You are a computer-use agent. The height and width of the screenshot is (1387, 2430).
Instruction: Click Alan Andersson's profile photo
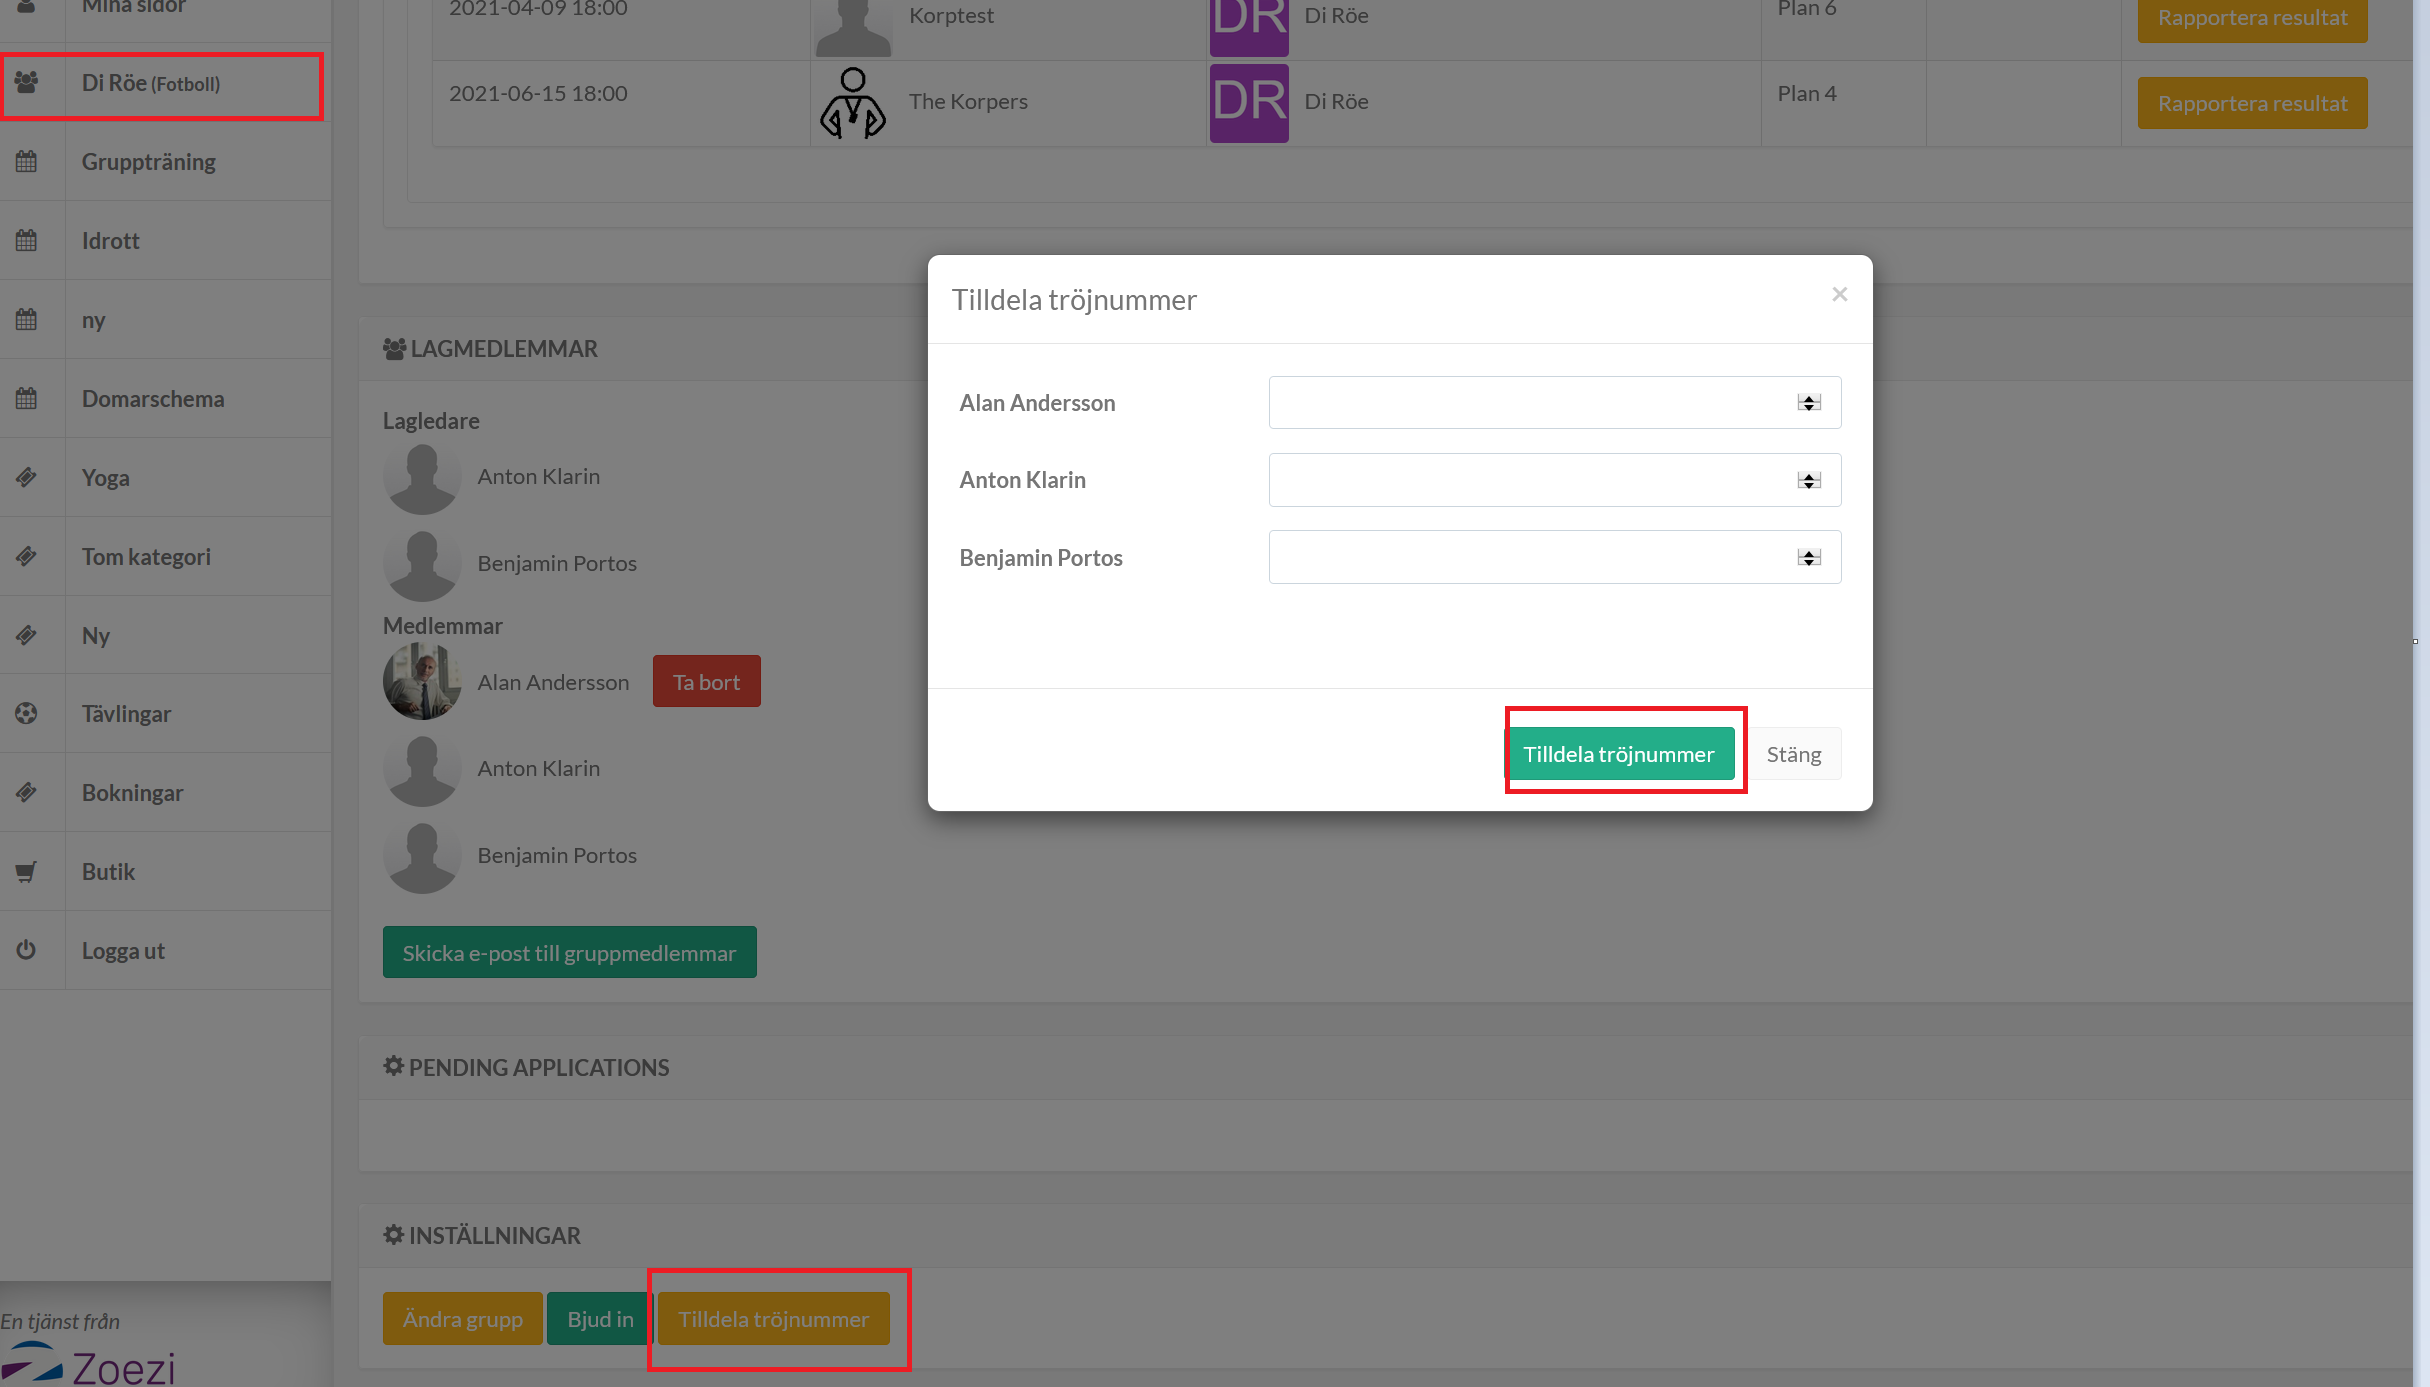coord(422,682)
